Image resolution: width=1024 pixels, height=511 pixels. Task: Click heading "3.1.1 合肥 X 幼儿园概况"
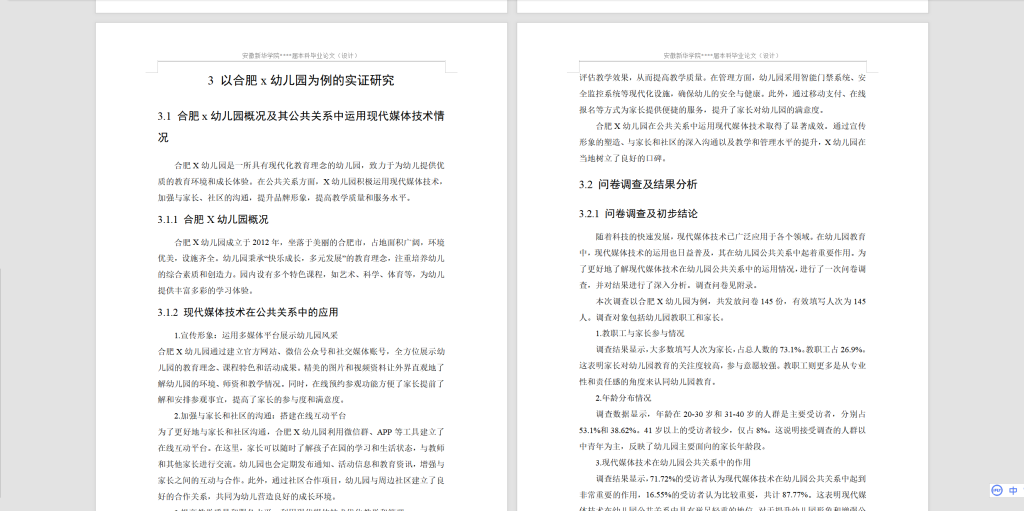point(213,220)
